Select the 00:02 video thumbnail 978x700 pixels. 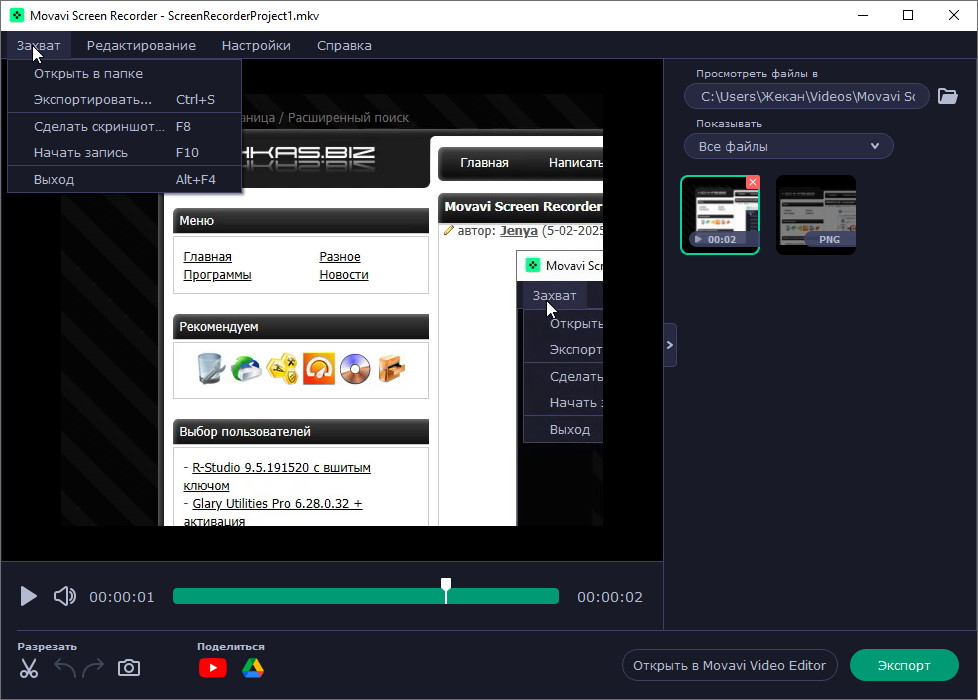coord(720,215)
